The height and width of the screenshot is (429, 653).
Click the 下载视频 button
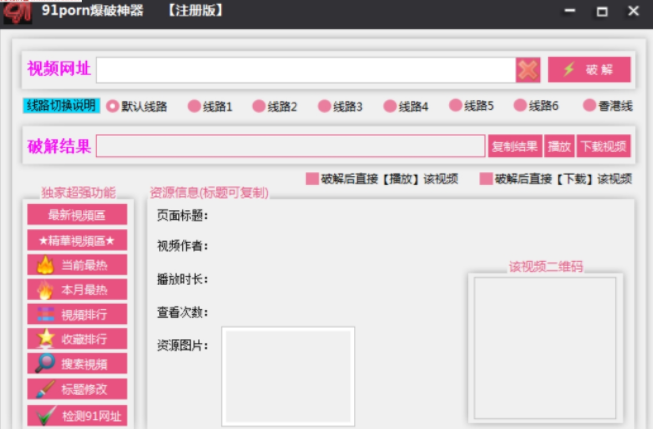coord(603,146)
